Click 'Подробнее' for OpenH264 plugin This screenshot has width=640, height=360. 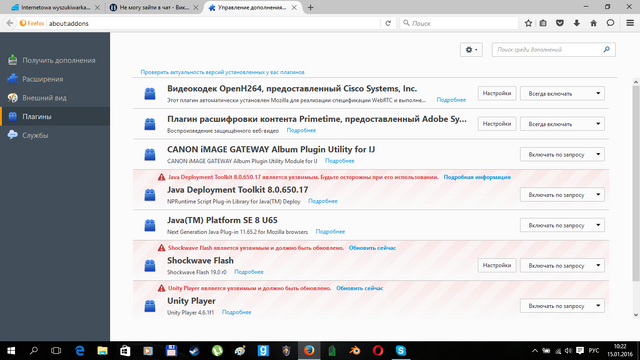coord(451,100)
